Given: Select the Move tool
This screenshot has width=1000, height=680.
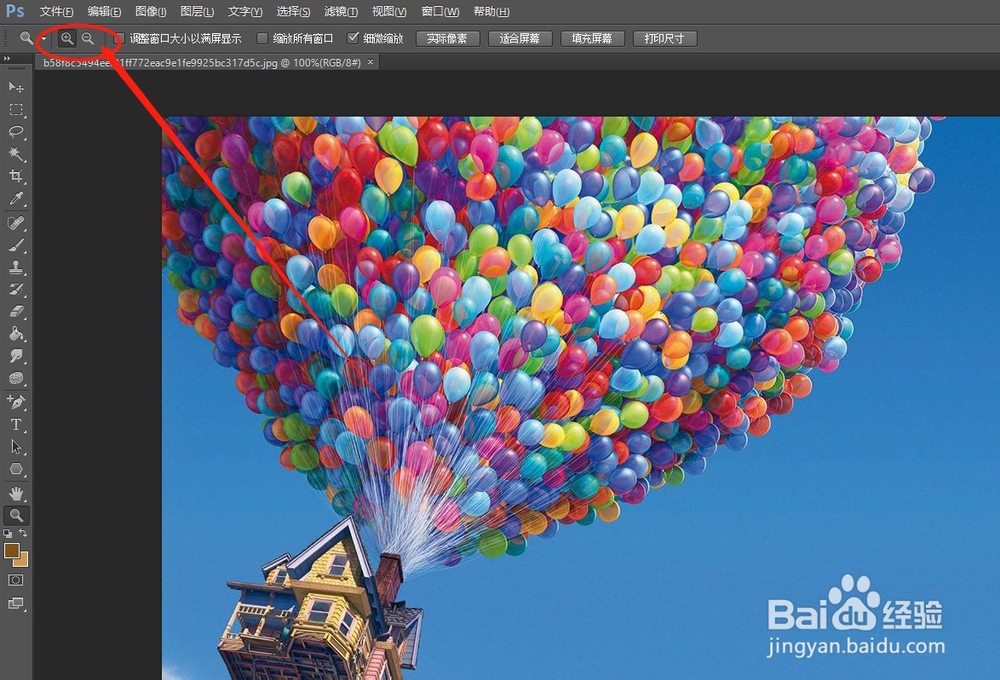Looking at the screenshot, I should [x=16, y=87].
